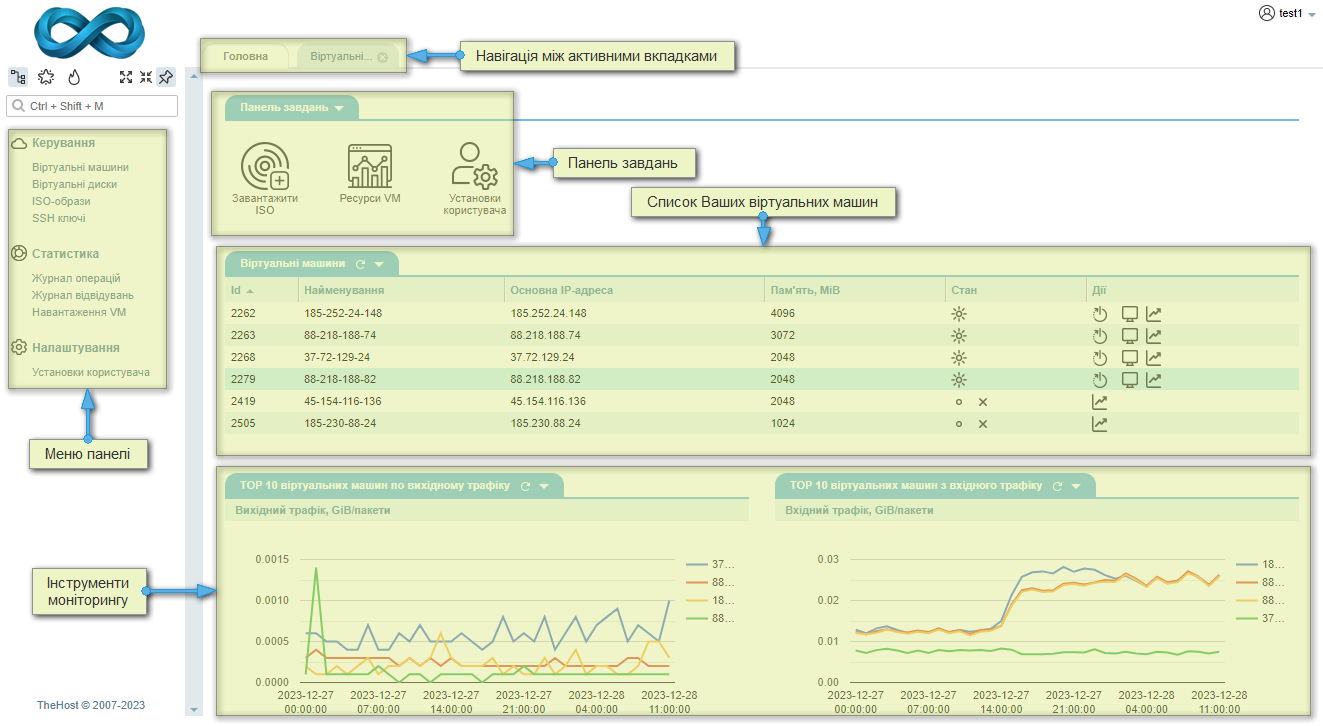Click the menu scrollbar down arrow
The width and height of the screenshot is (1323, 726).
tap(194, 709)
